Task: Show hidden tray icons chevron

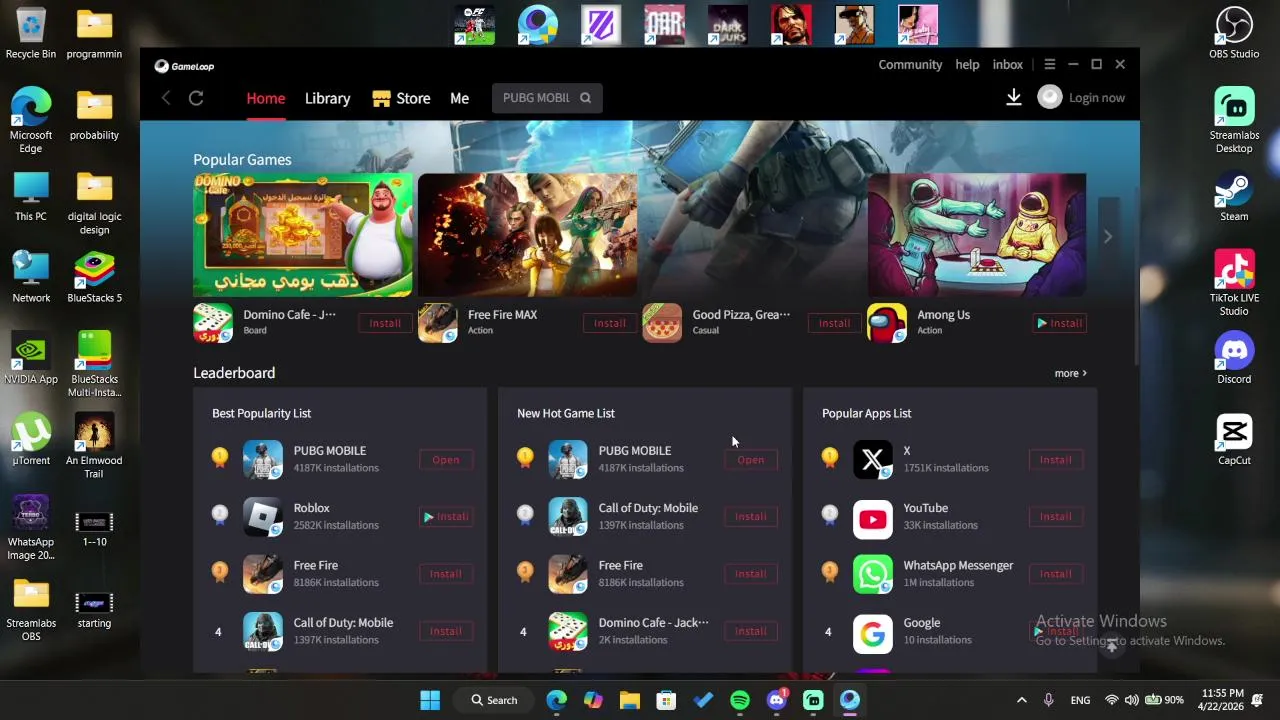Action: (1021, 700)
